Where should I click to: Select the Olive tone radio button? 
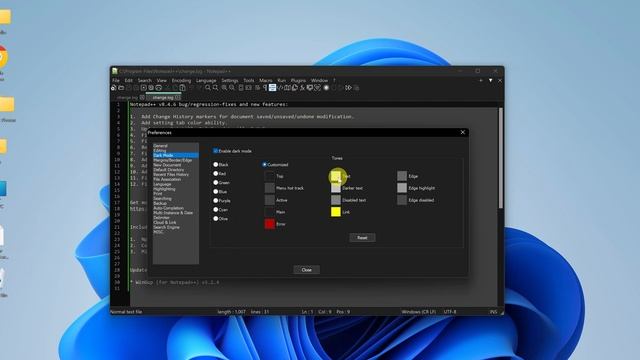(216, 218)
